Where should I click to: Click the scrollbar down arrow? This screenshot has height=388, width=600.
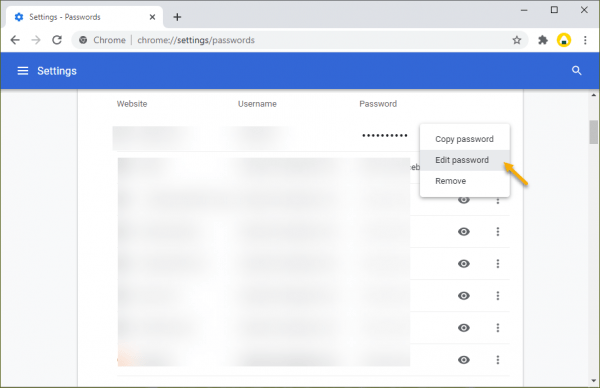coord(593,381)
